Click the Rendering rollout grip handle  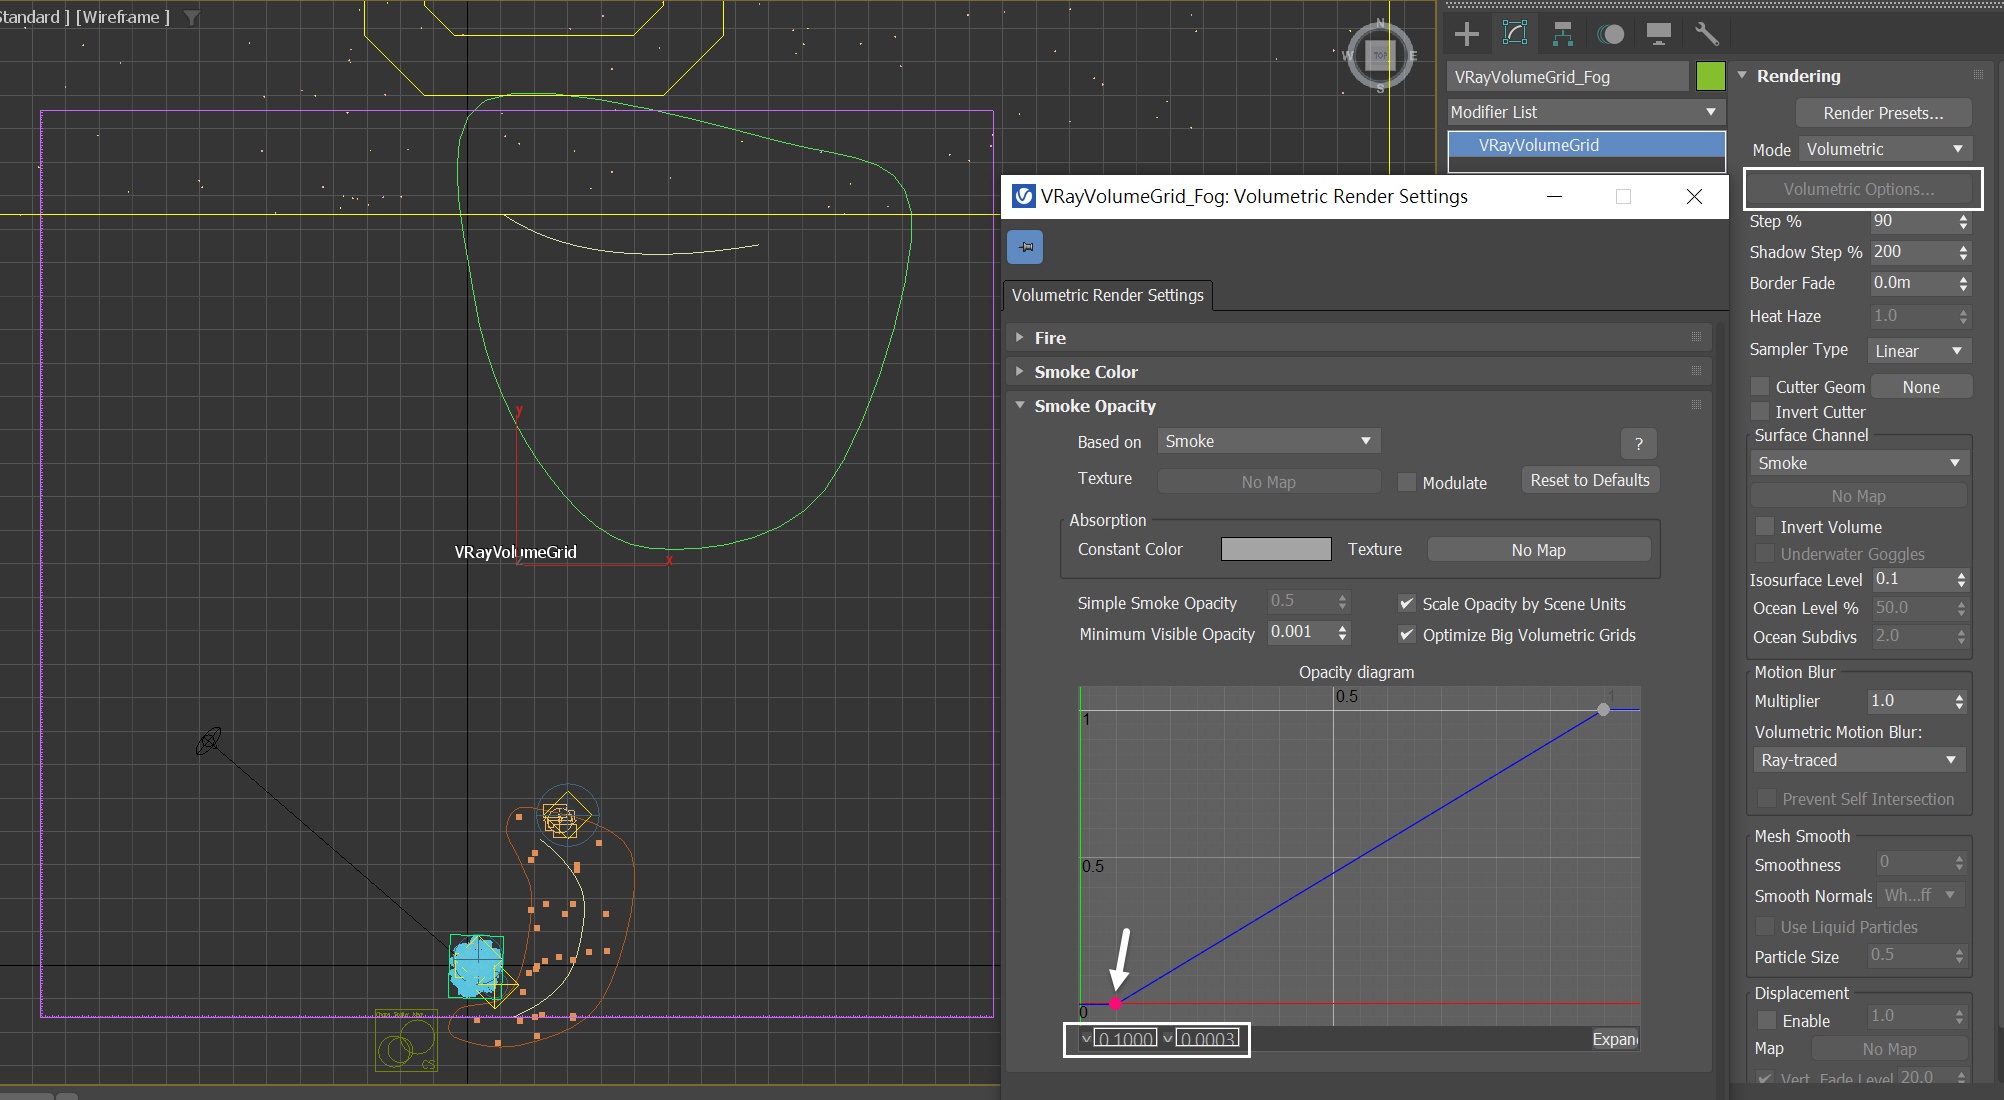1978,75
